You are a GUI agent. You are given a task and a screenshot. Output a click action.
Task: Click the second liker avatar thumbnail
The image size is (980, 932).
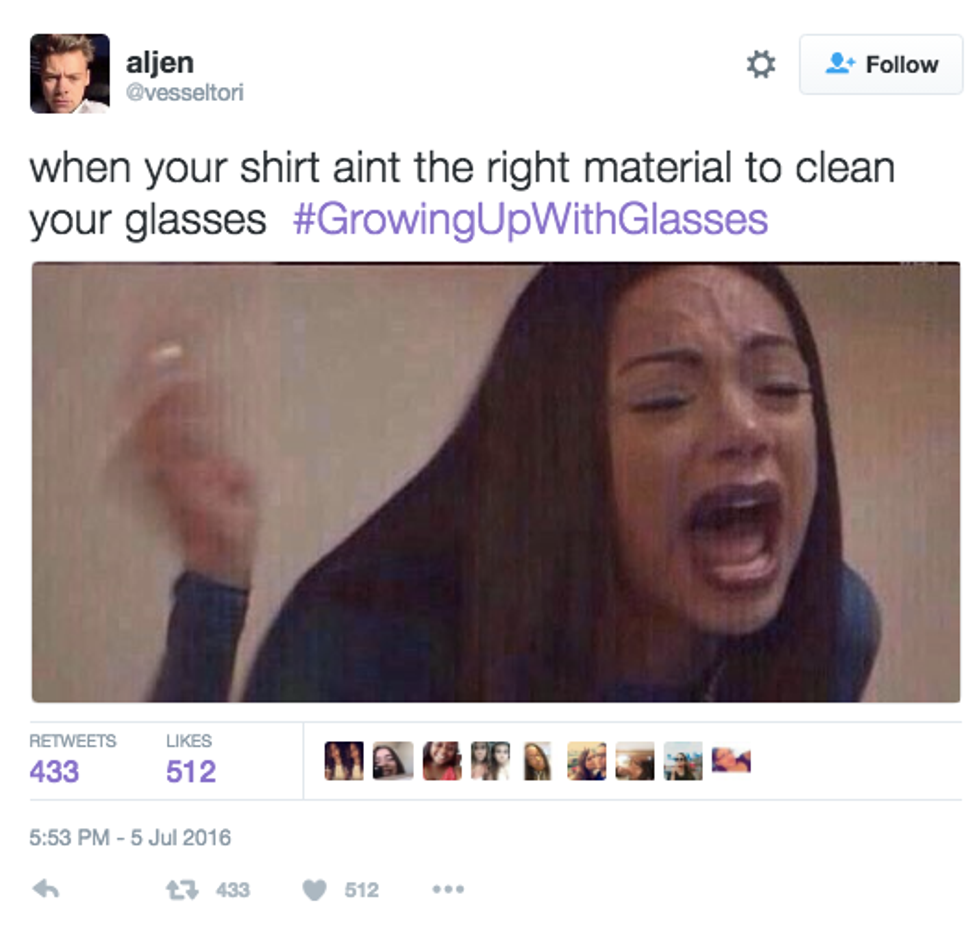(x=392, y=761)
